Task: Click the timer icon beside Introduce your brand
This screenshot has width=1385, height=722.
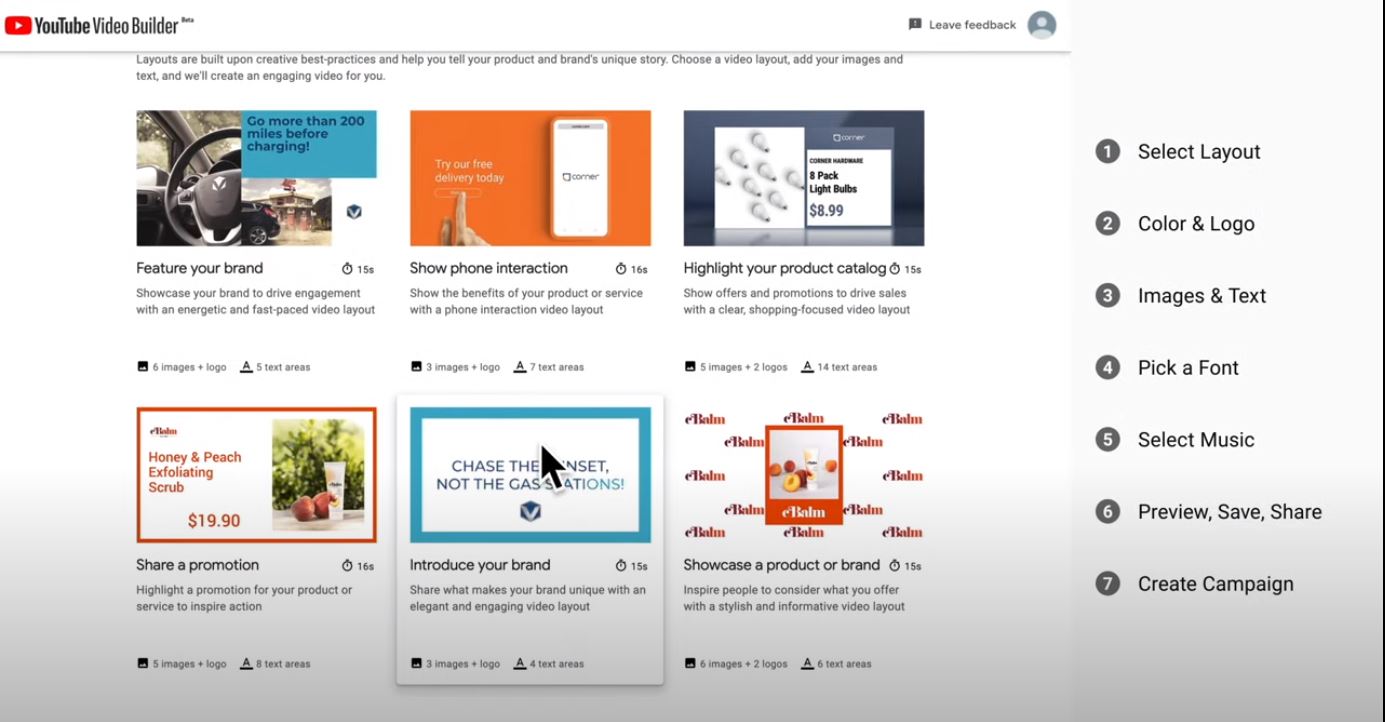Action: pyautogui.click(x=621, y=566)
